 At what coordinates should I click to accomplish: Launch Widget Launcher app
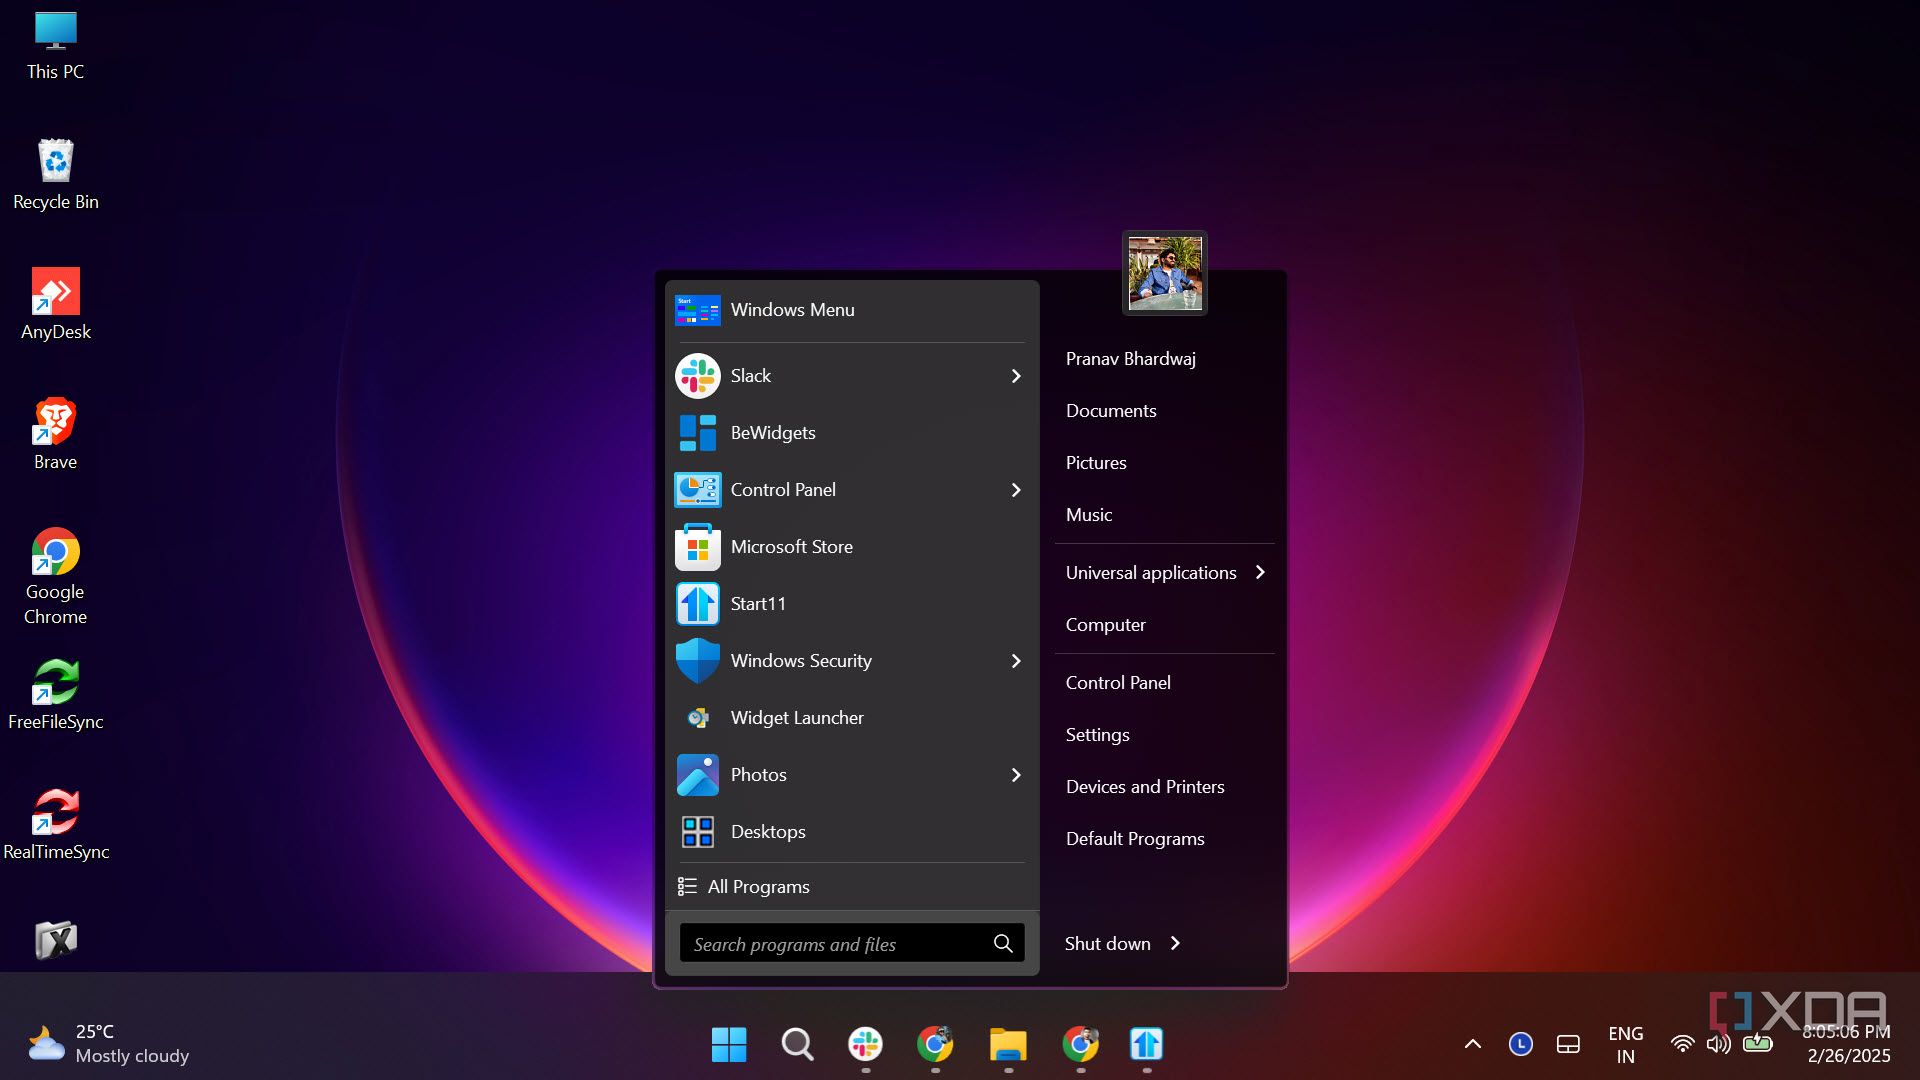click(852, 718)
